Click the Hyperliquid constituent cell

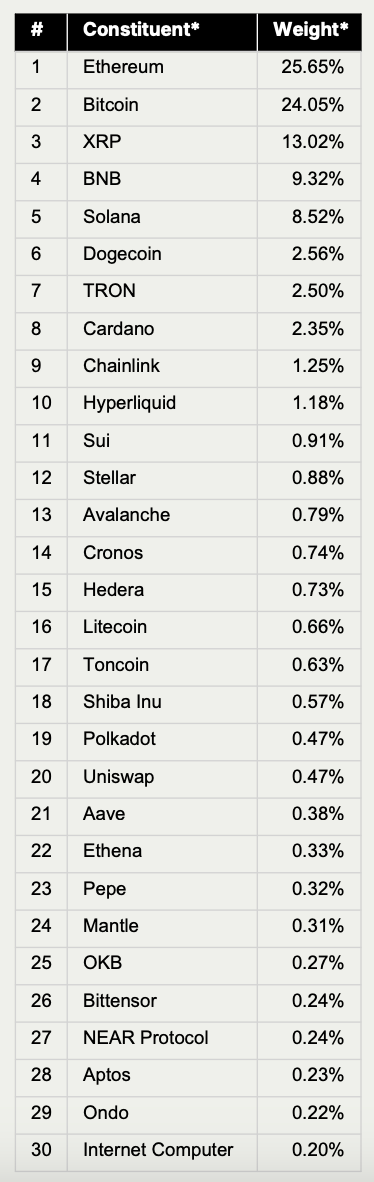pos(162,403)
